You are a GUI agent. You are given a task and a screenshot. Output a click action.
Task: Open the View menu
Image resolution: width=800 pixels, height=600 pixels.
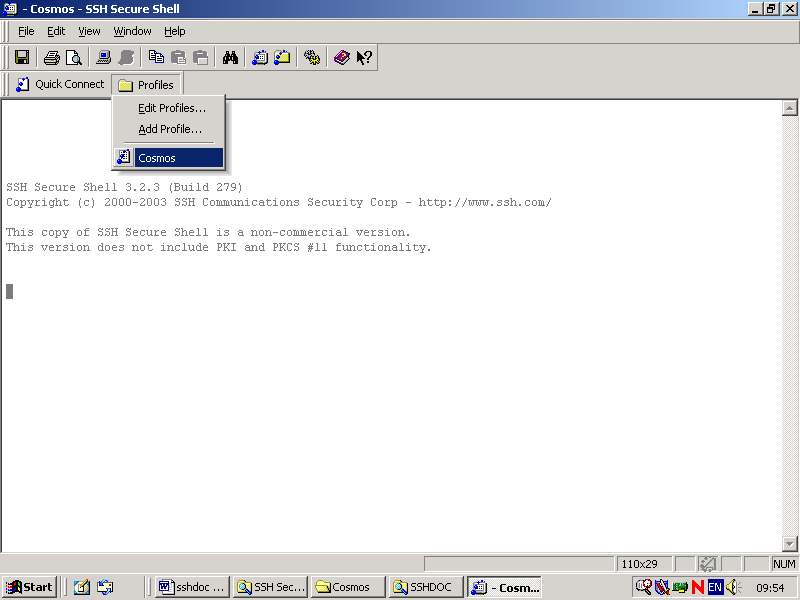tap(89, 31)
